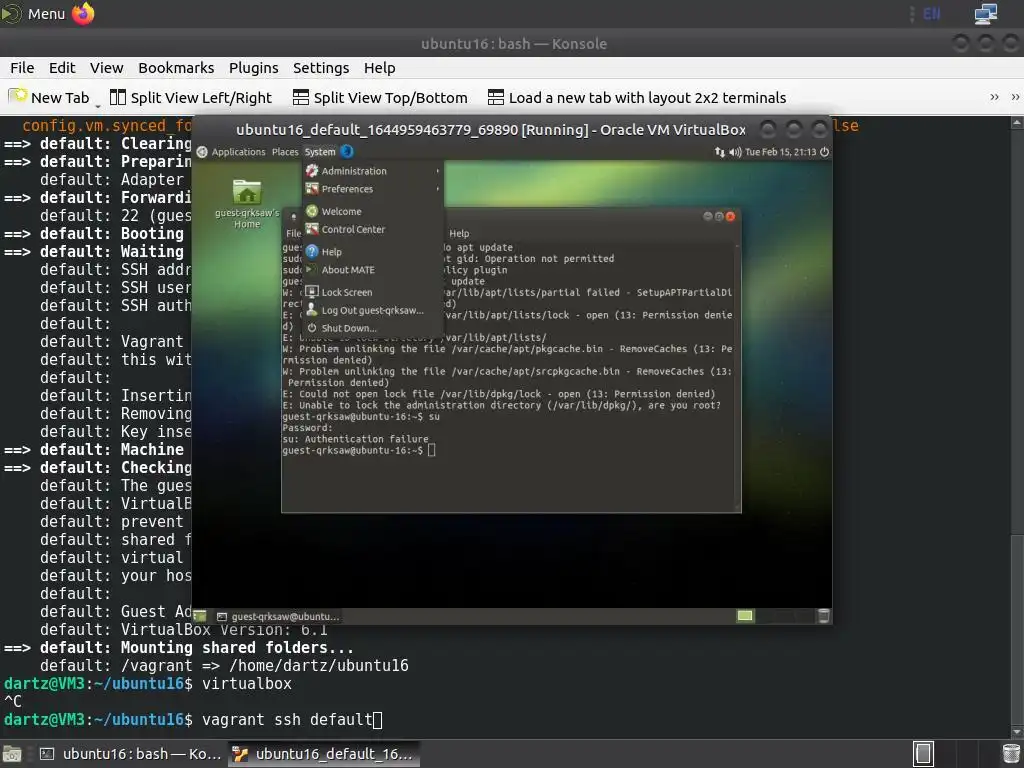Open Konsole View menu
The image size is (1024, 768).
[x=106, y=68]
